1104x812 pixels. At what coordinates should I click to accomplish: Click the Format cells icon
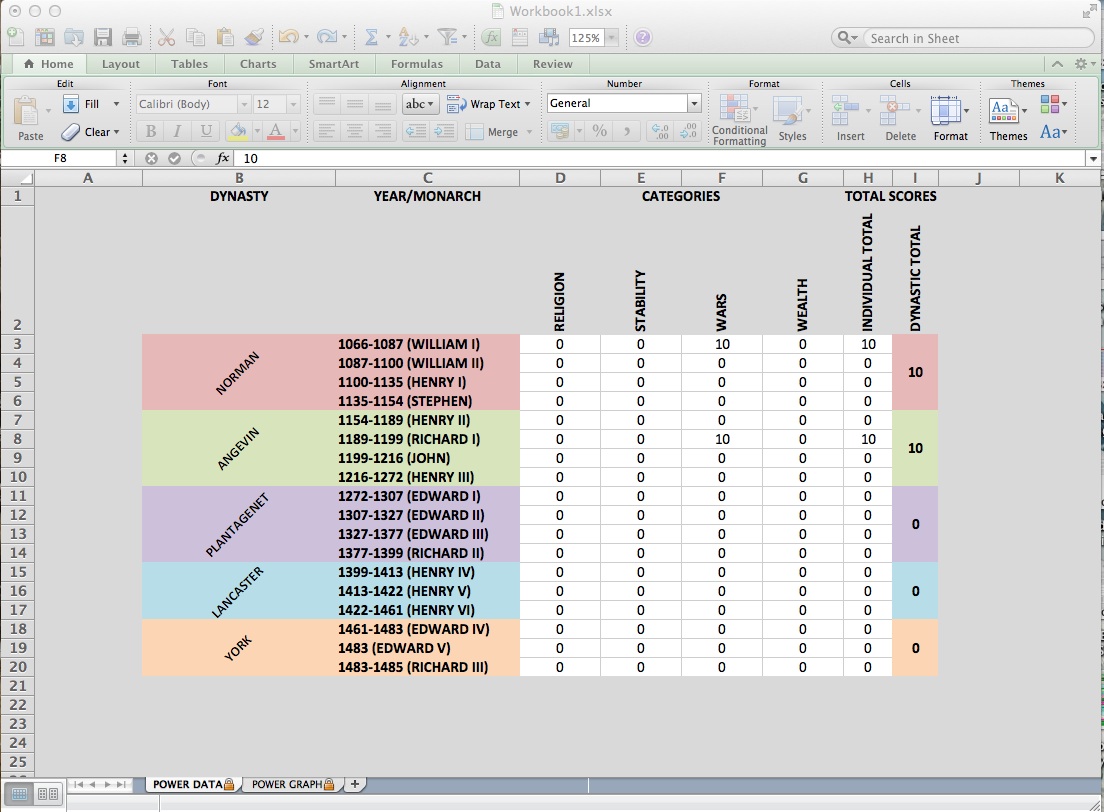(x=949, y=117)
